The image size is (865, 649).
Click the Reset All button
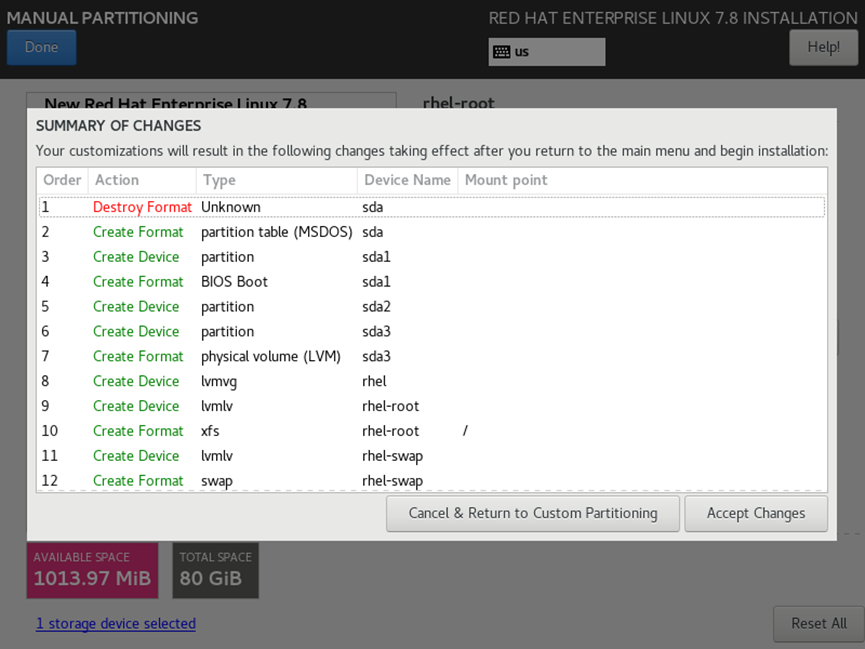[819, 624]
